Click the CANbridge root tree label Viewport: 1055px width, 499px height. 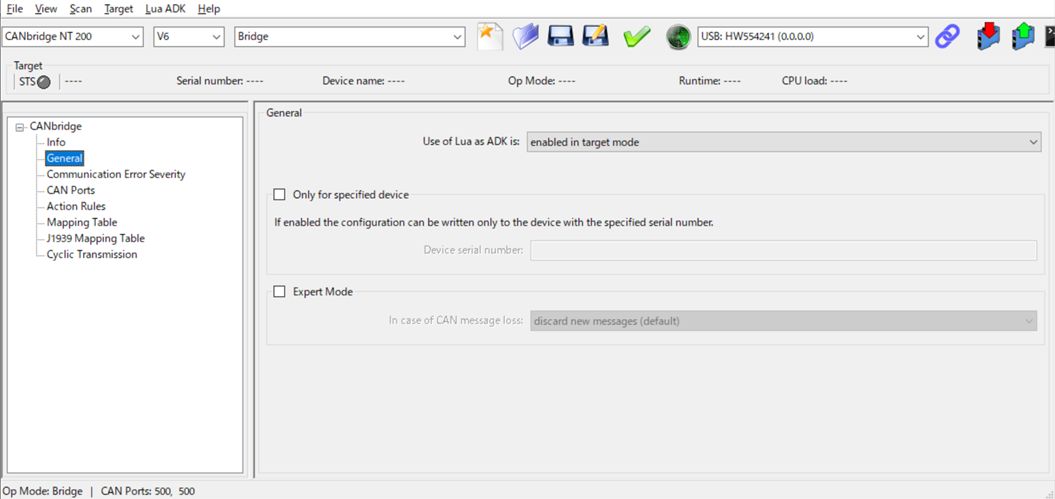click(56, 126)
